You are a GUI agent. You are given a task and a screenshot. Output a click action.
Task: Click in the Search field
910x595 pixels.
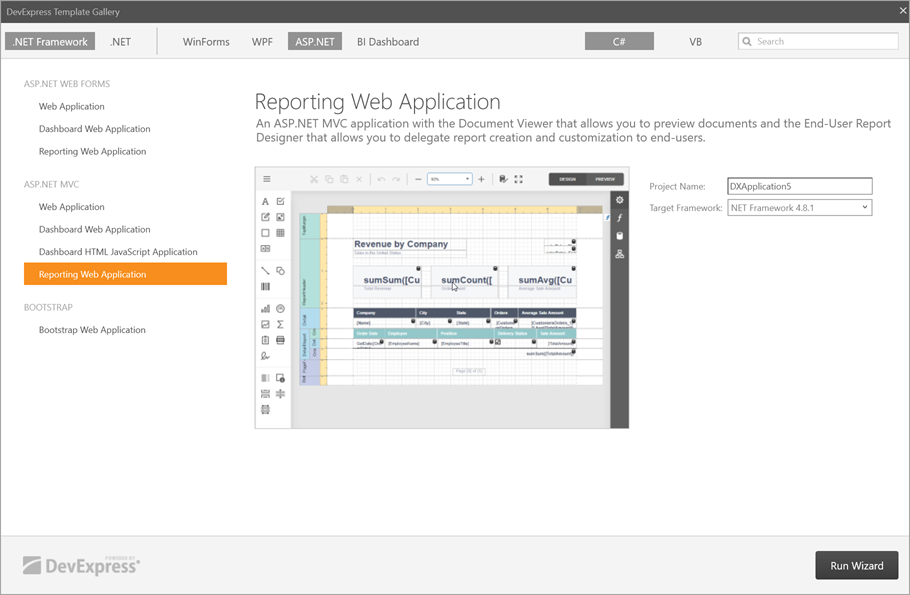818,41
